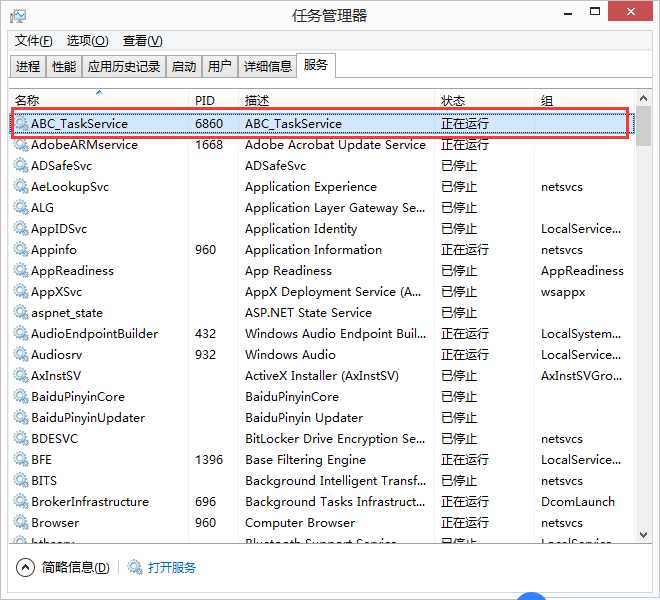Select the Application Experience description

click(311, 187)
